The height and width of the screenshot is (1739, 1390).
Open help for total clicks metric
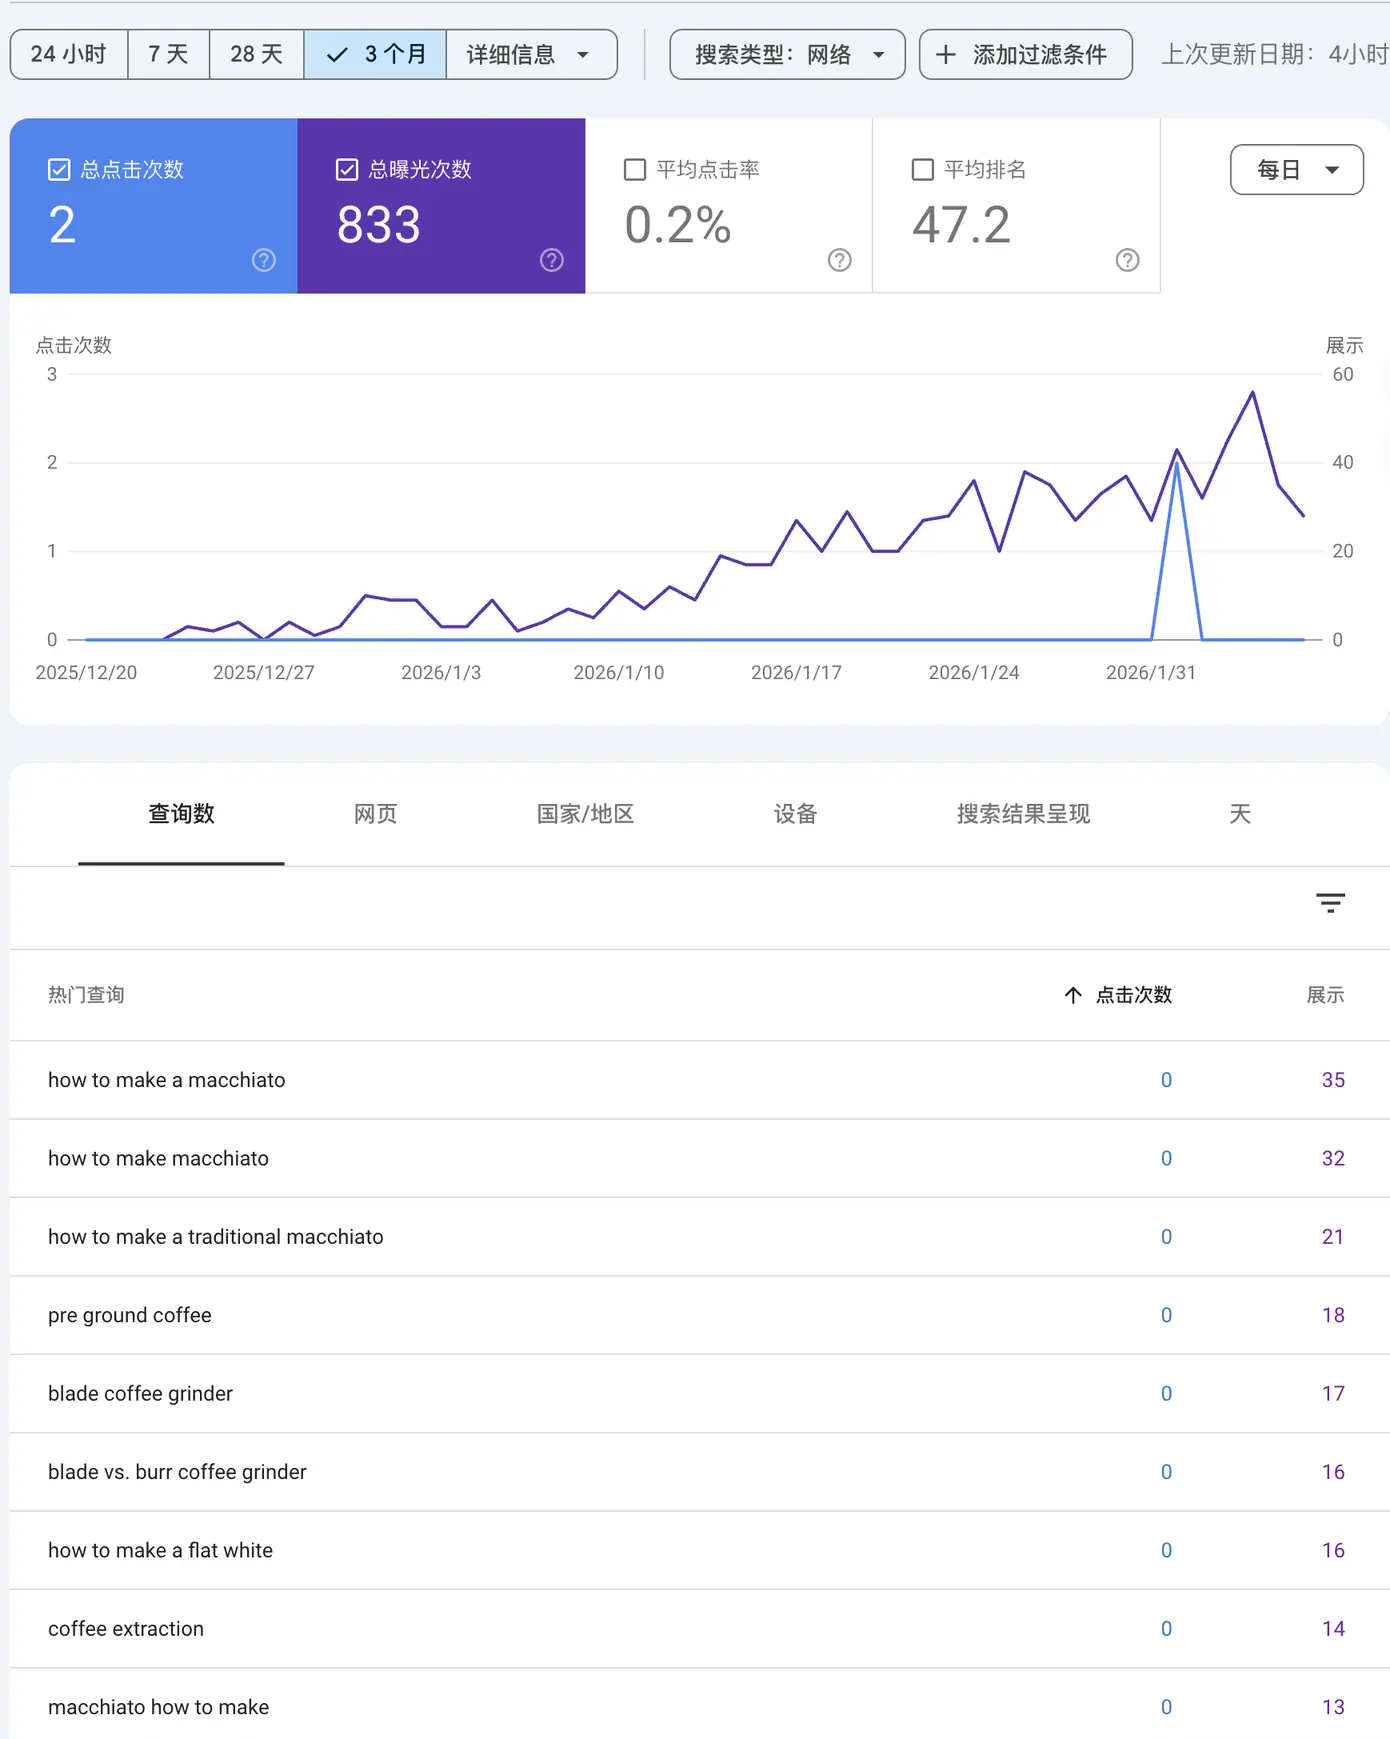coord(264,260)
